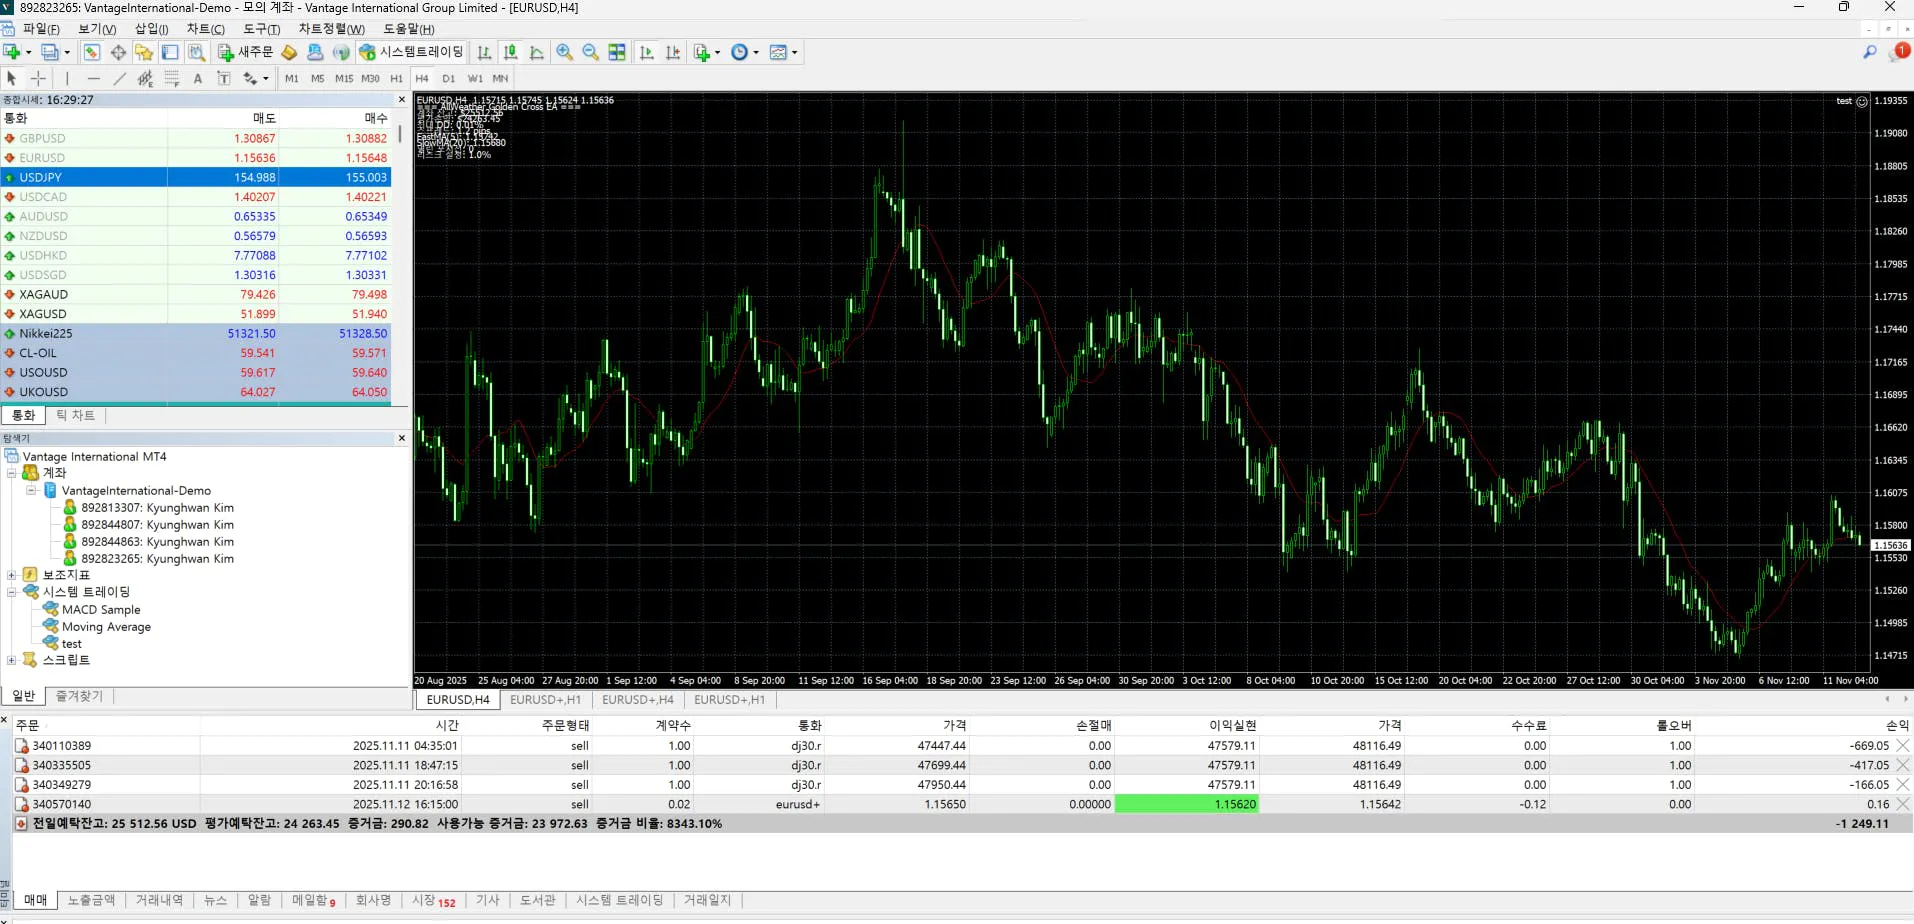Screen dimensions: 1914x924
Task: Select the draw trendline tool
Action: [x=120, y=78]
